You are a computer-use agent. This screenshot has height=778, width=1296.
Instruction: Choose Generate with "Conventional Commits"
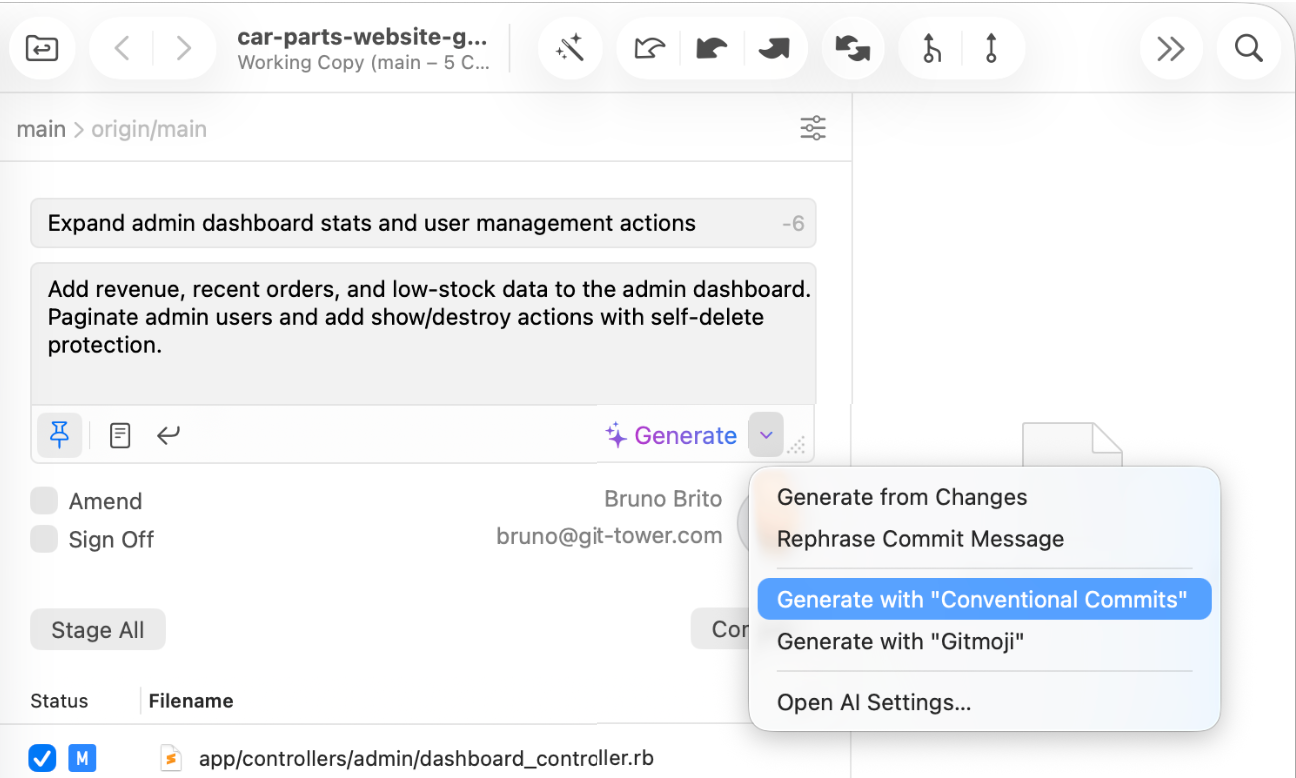(x=983, y=599)
